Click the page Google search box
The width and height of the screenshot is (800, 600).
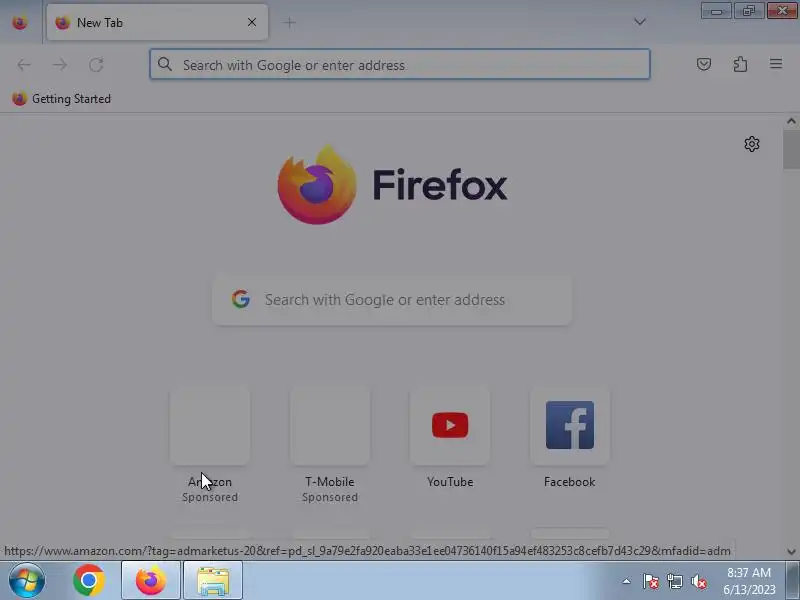click(392, 299)
